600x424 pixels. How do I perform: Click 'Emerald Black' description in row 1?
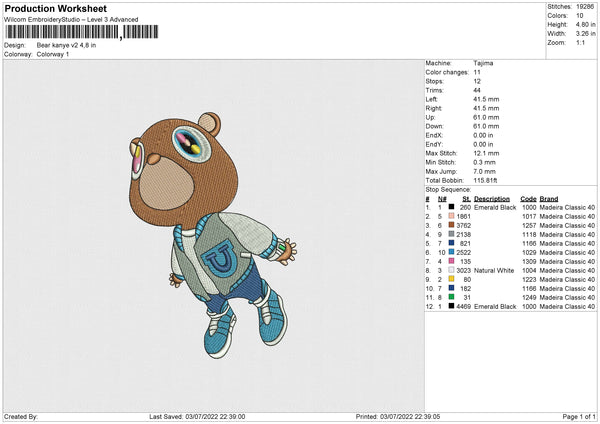pyautogui.click(x=495, y=207)
